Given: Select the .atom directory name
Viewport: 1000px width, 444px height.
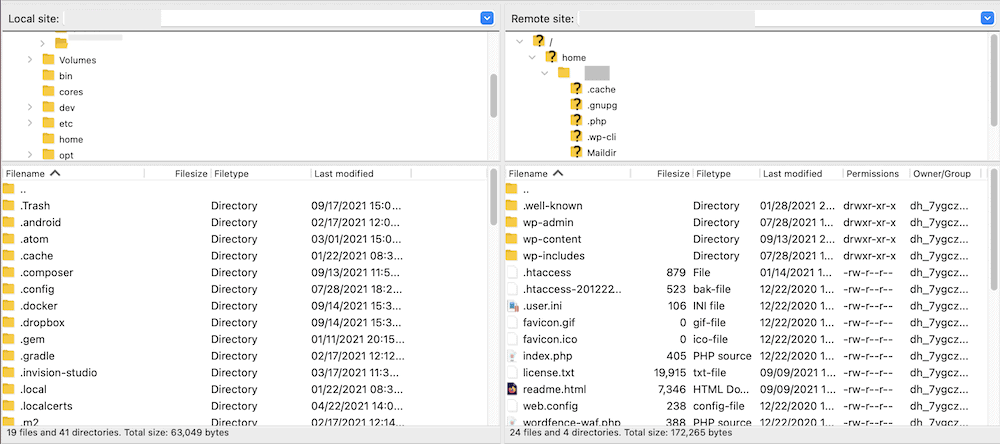Looking at the screenshot, I should [x=34, y=239].
